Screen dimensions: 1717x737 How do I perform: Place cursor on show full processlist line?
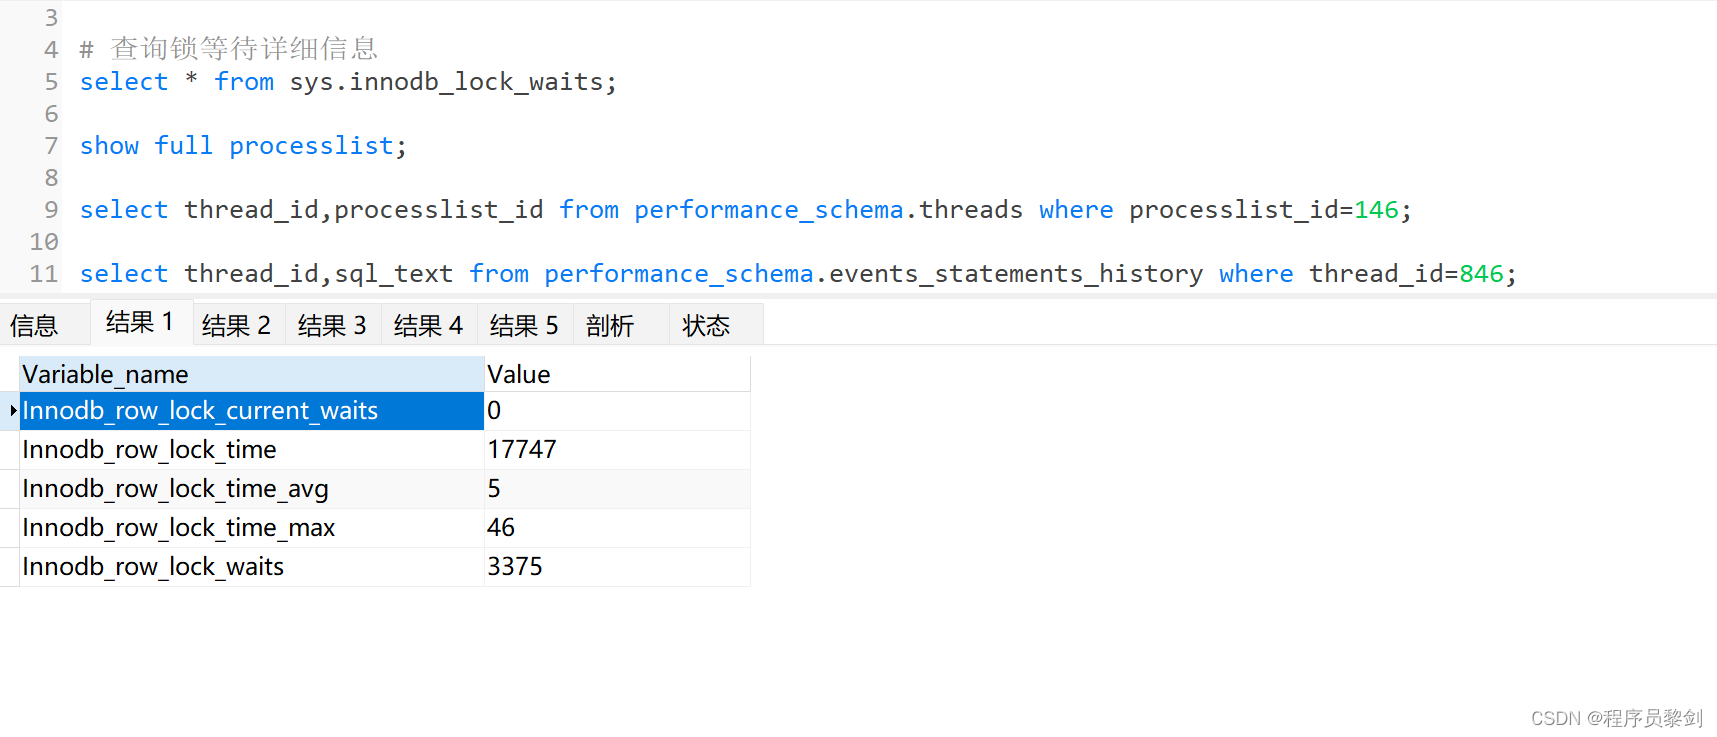pyautogui.click(x=243, y=146)
